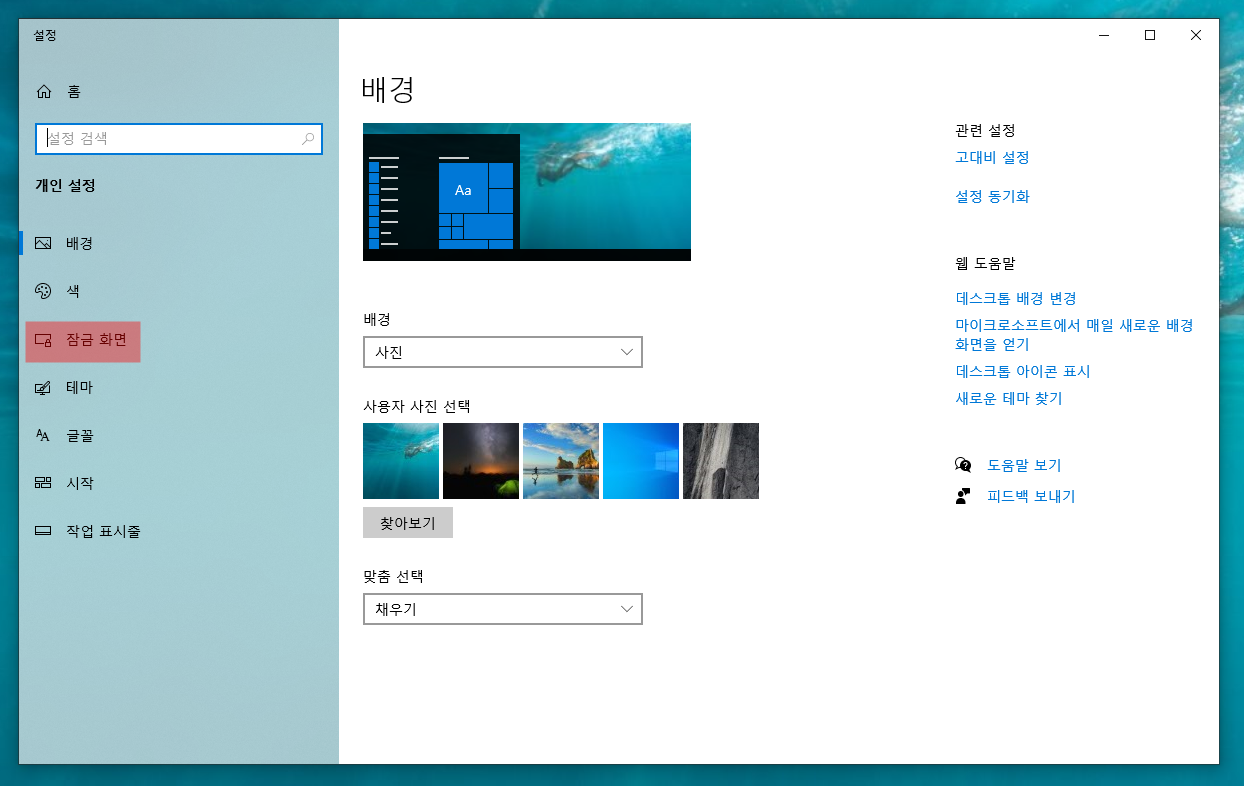Screen dimensions: 1244x786
Task: Click the 피드백 보내기 link text
Action: pos(1031,496)
